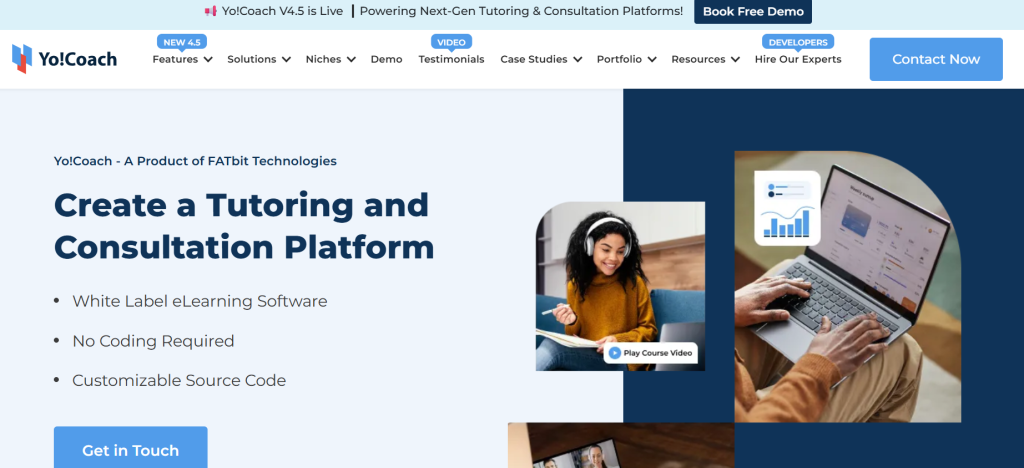Expand the Resources dropdown chevron
This screenshot has width=1024, height=468.
point(735,59)
